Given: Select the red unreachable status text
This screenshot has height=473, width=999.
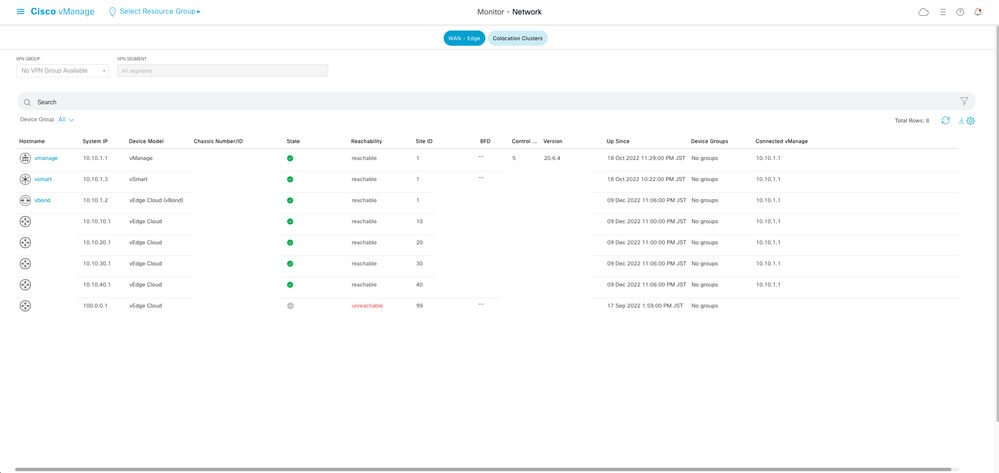Looking at the screenshot, I should [x=367, y=306].
